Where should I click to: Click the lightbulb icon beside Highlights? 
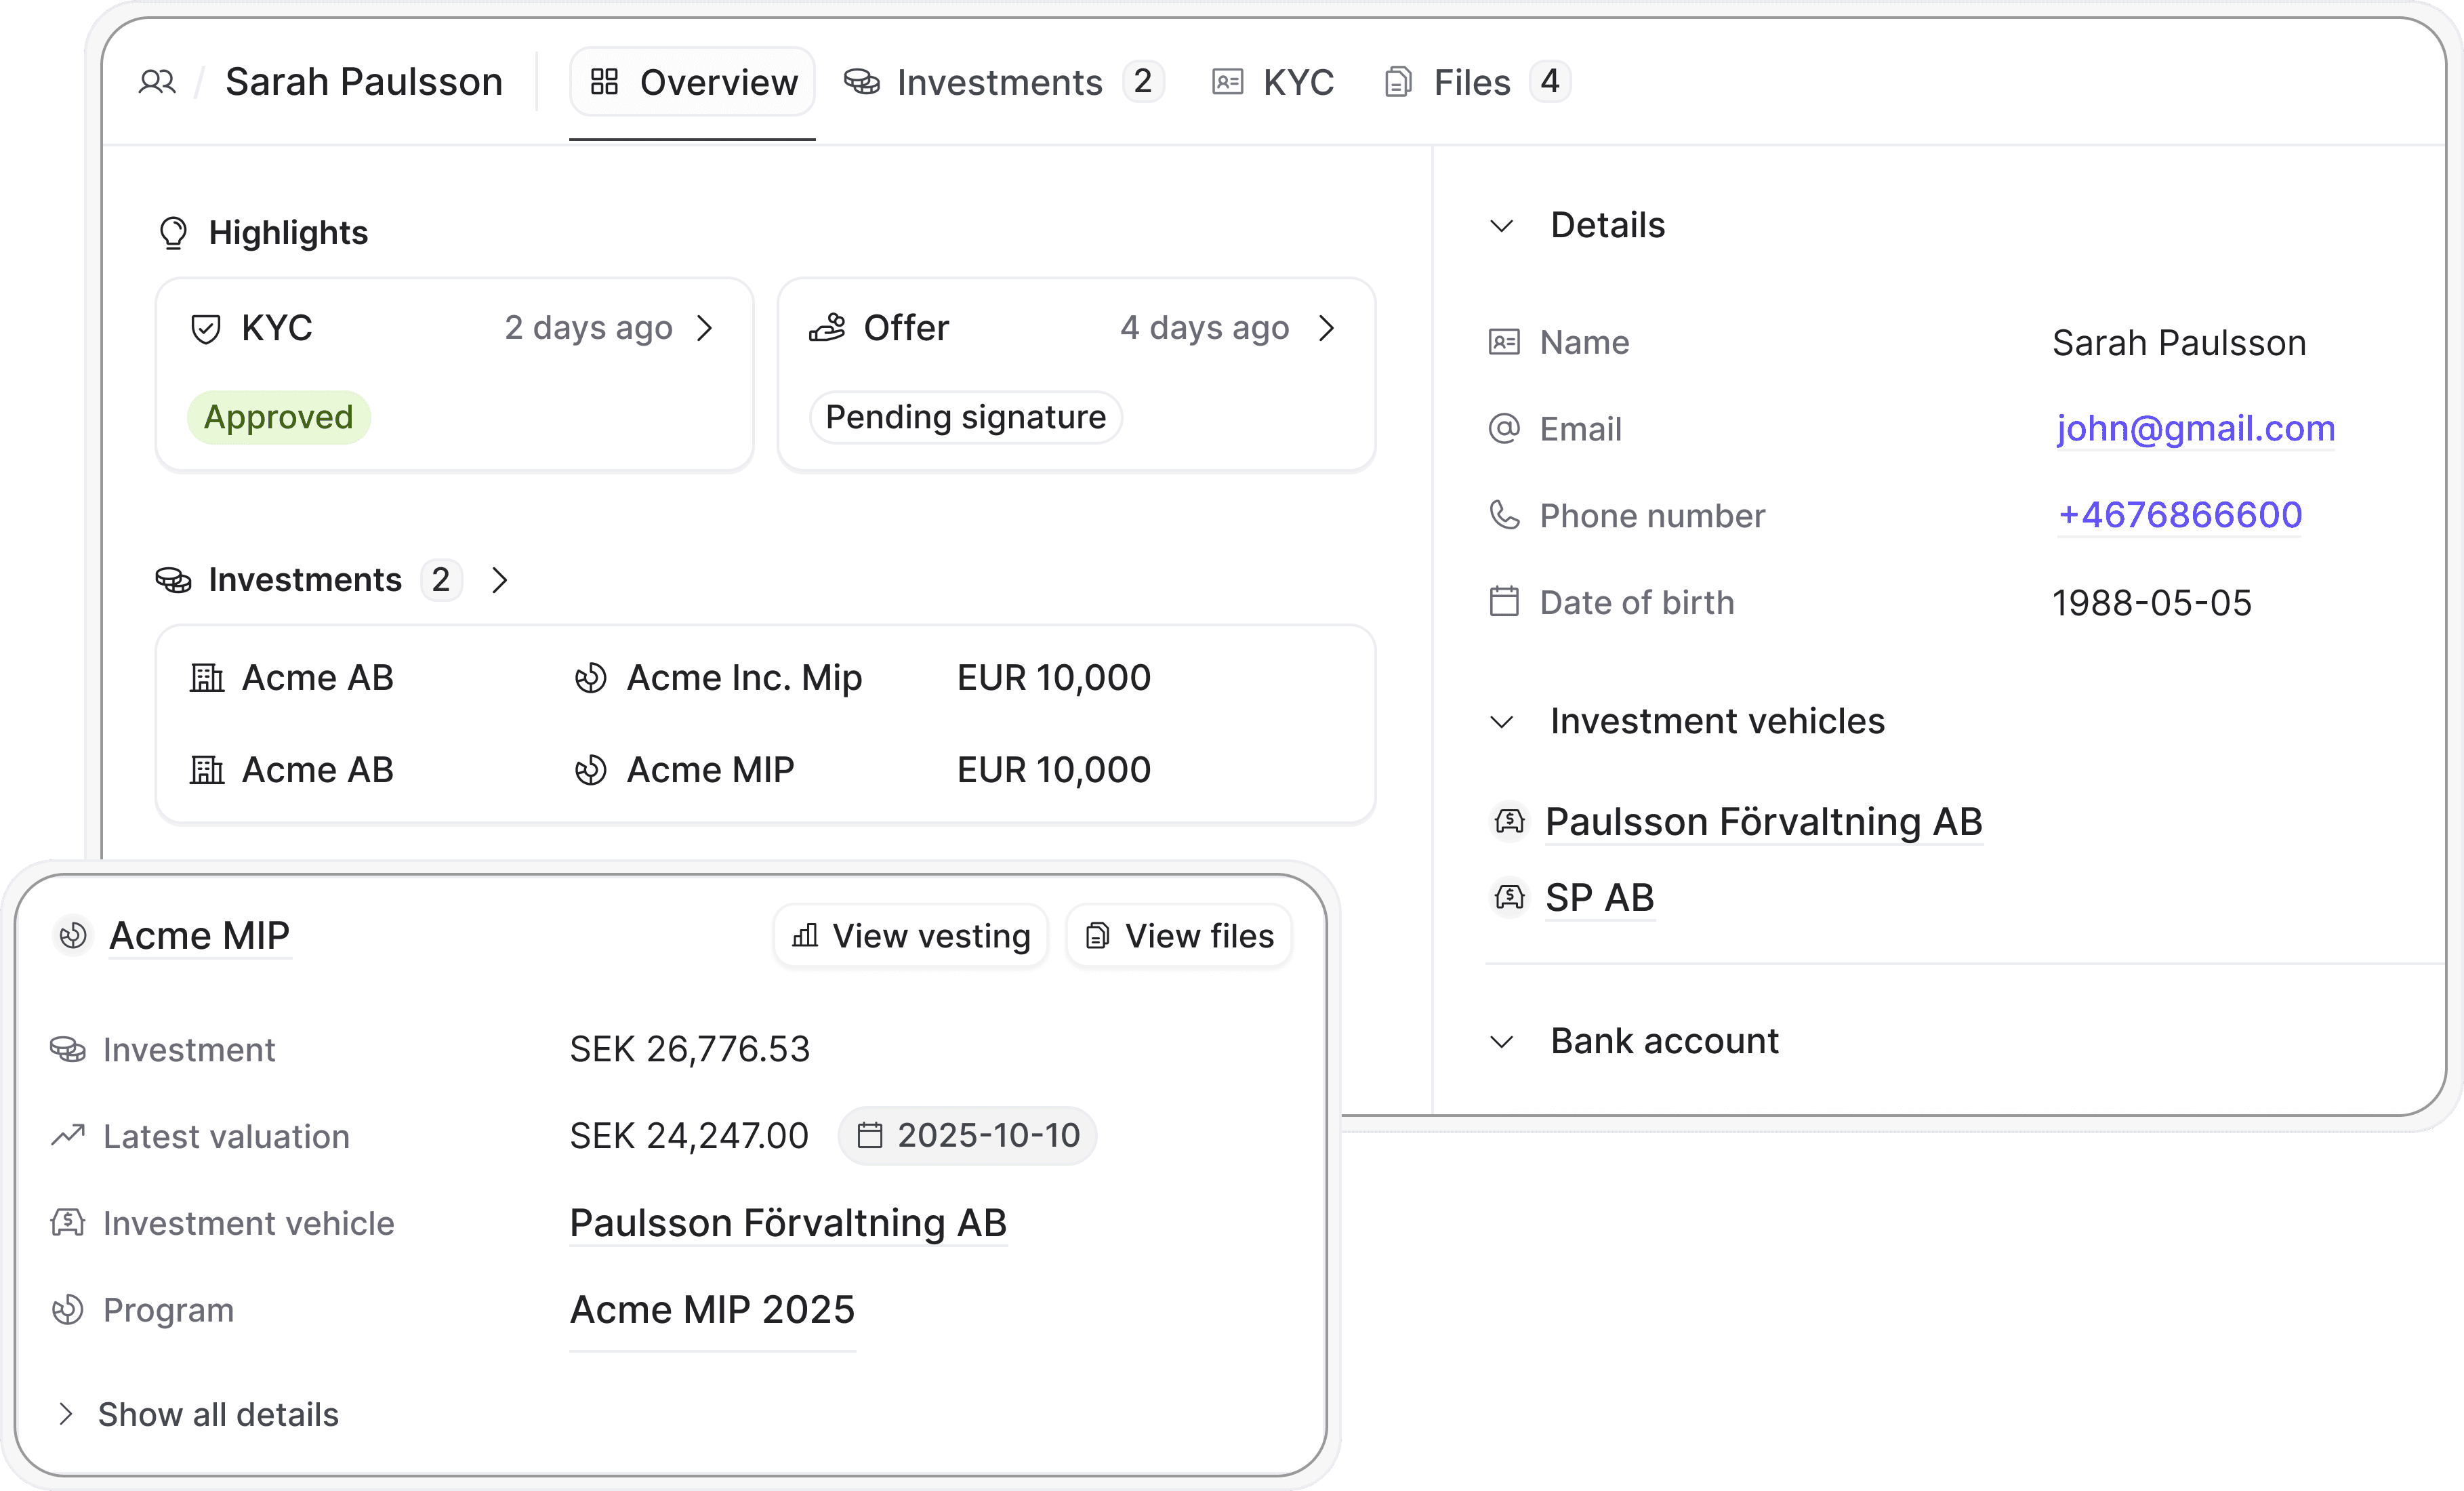(173, 233)
